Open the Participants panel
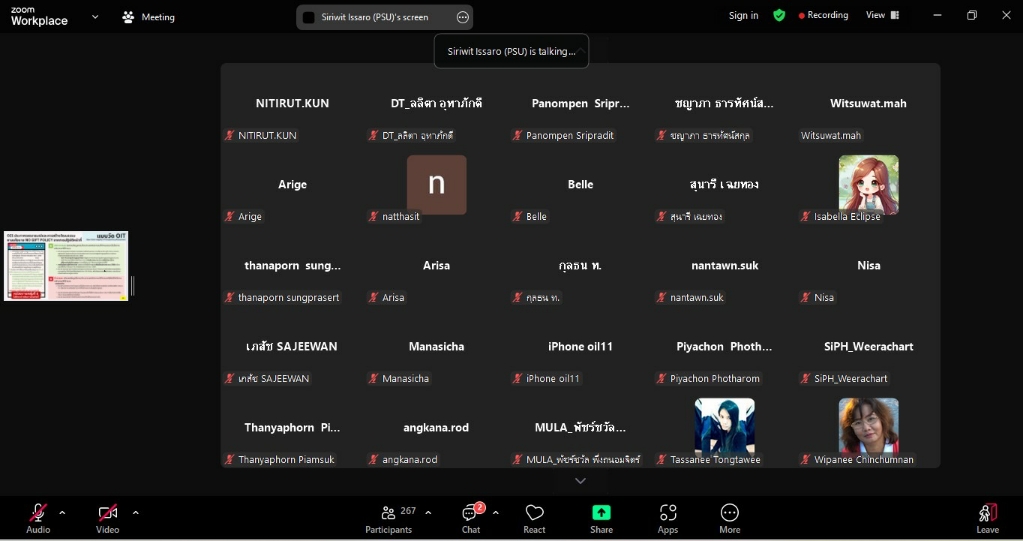Viewport: 1023px width, 541px height. coord(389,517)
